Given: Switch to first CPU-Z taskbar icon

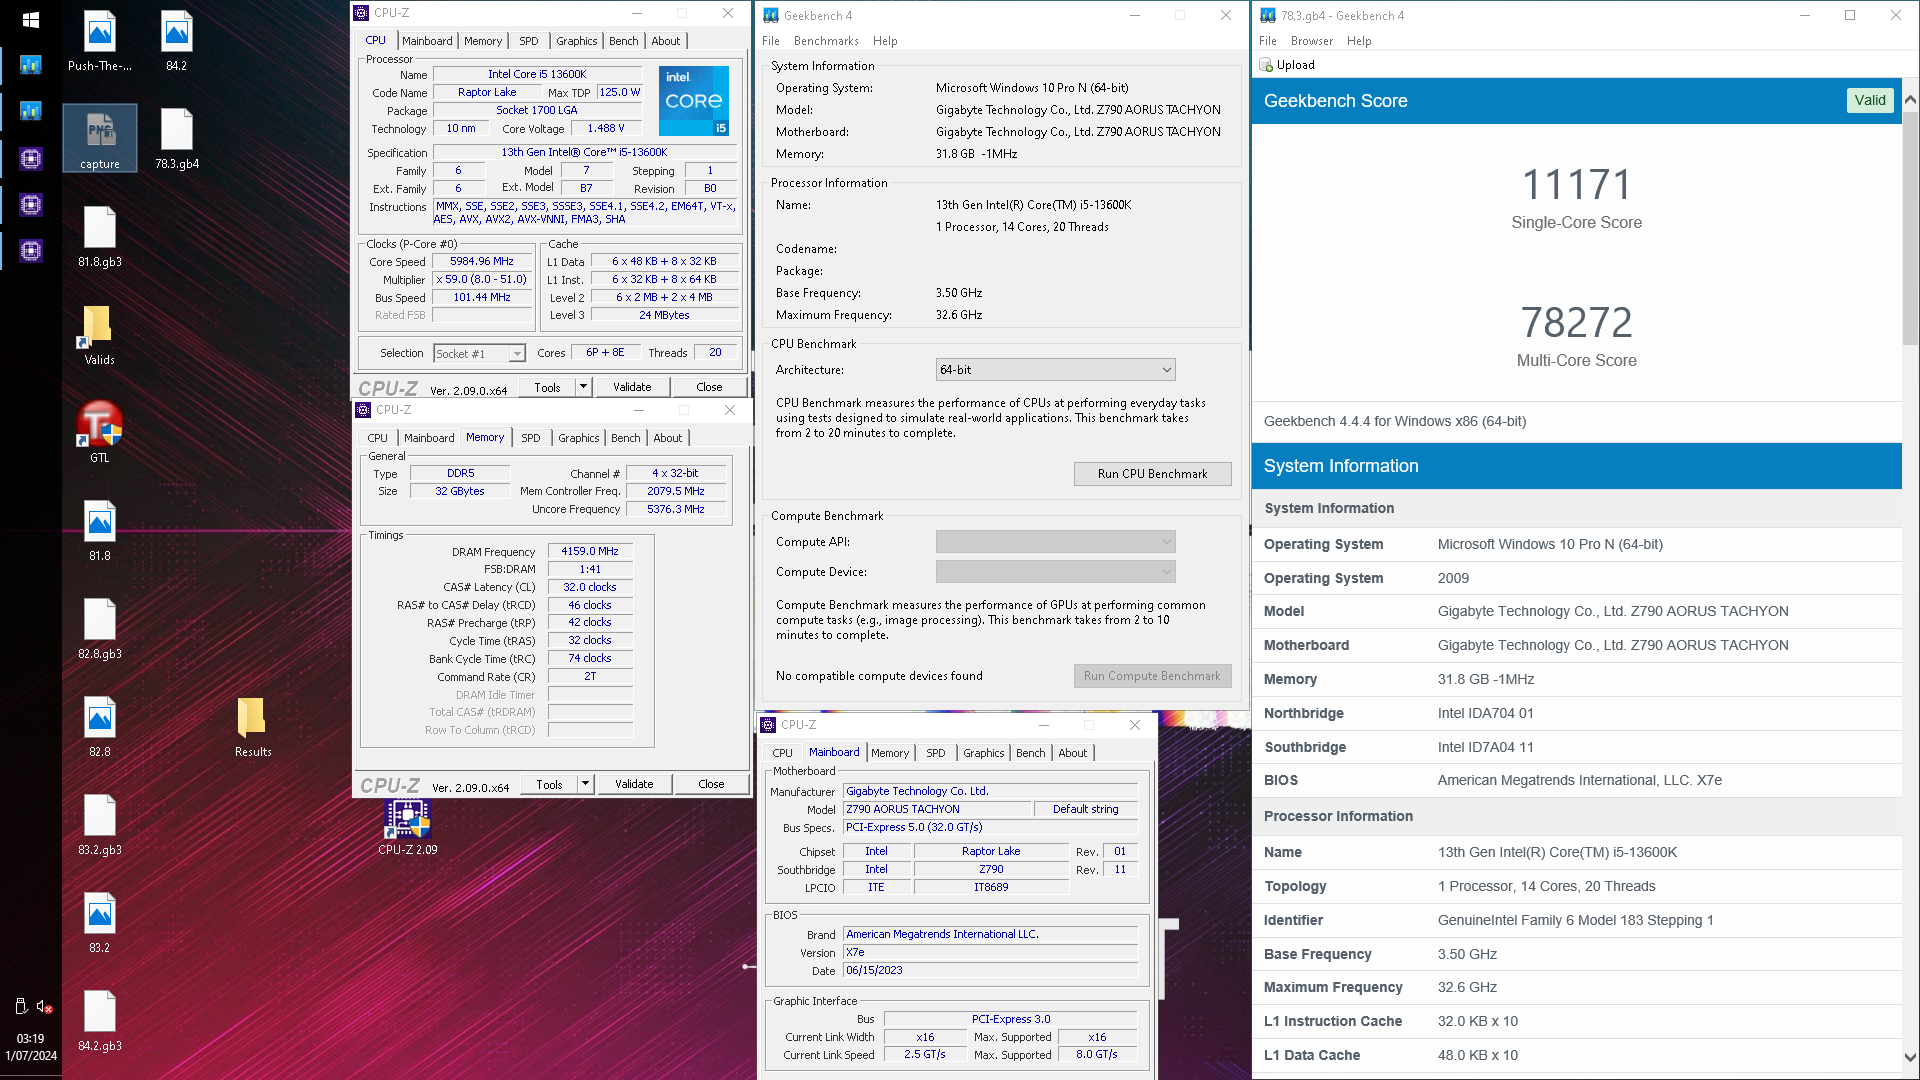Looking at the screenshot, I should coord(31,158).
